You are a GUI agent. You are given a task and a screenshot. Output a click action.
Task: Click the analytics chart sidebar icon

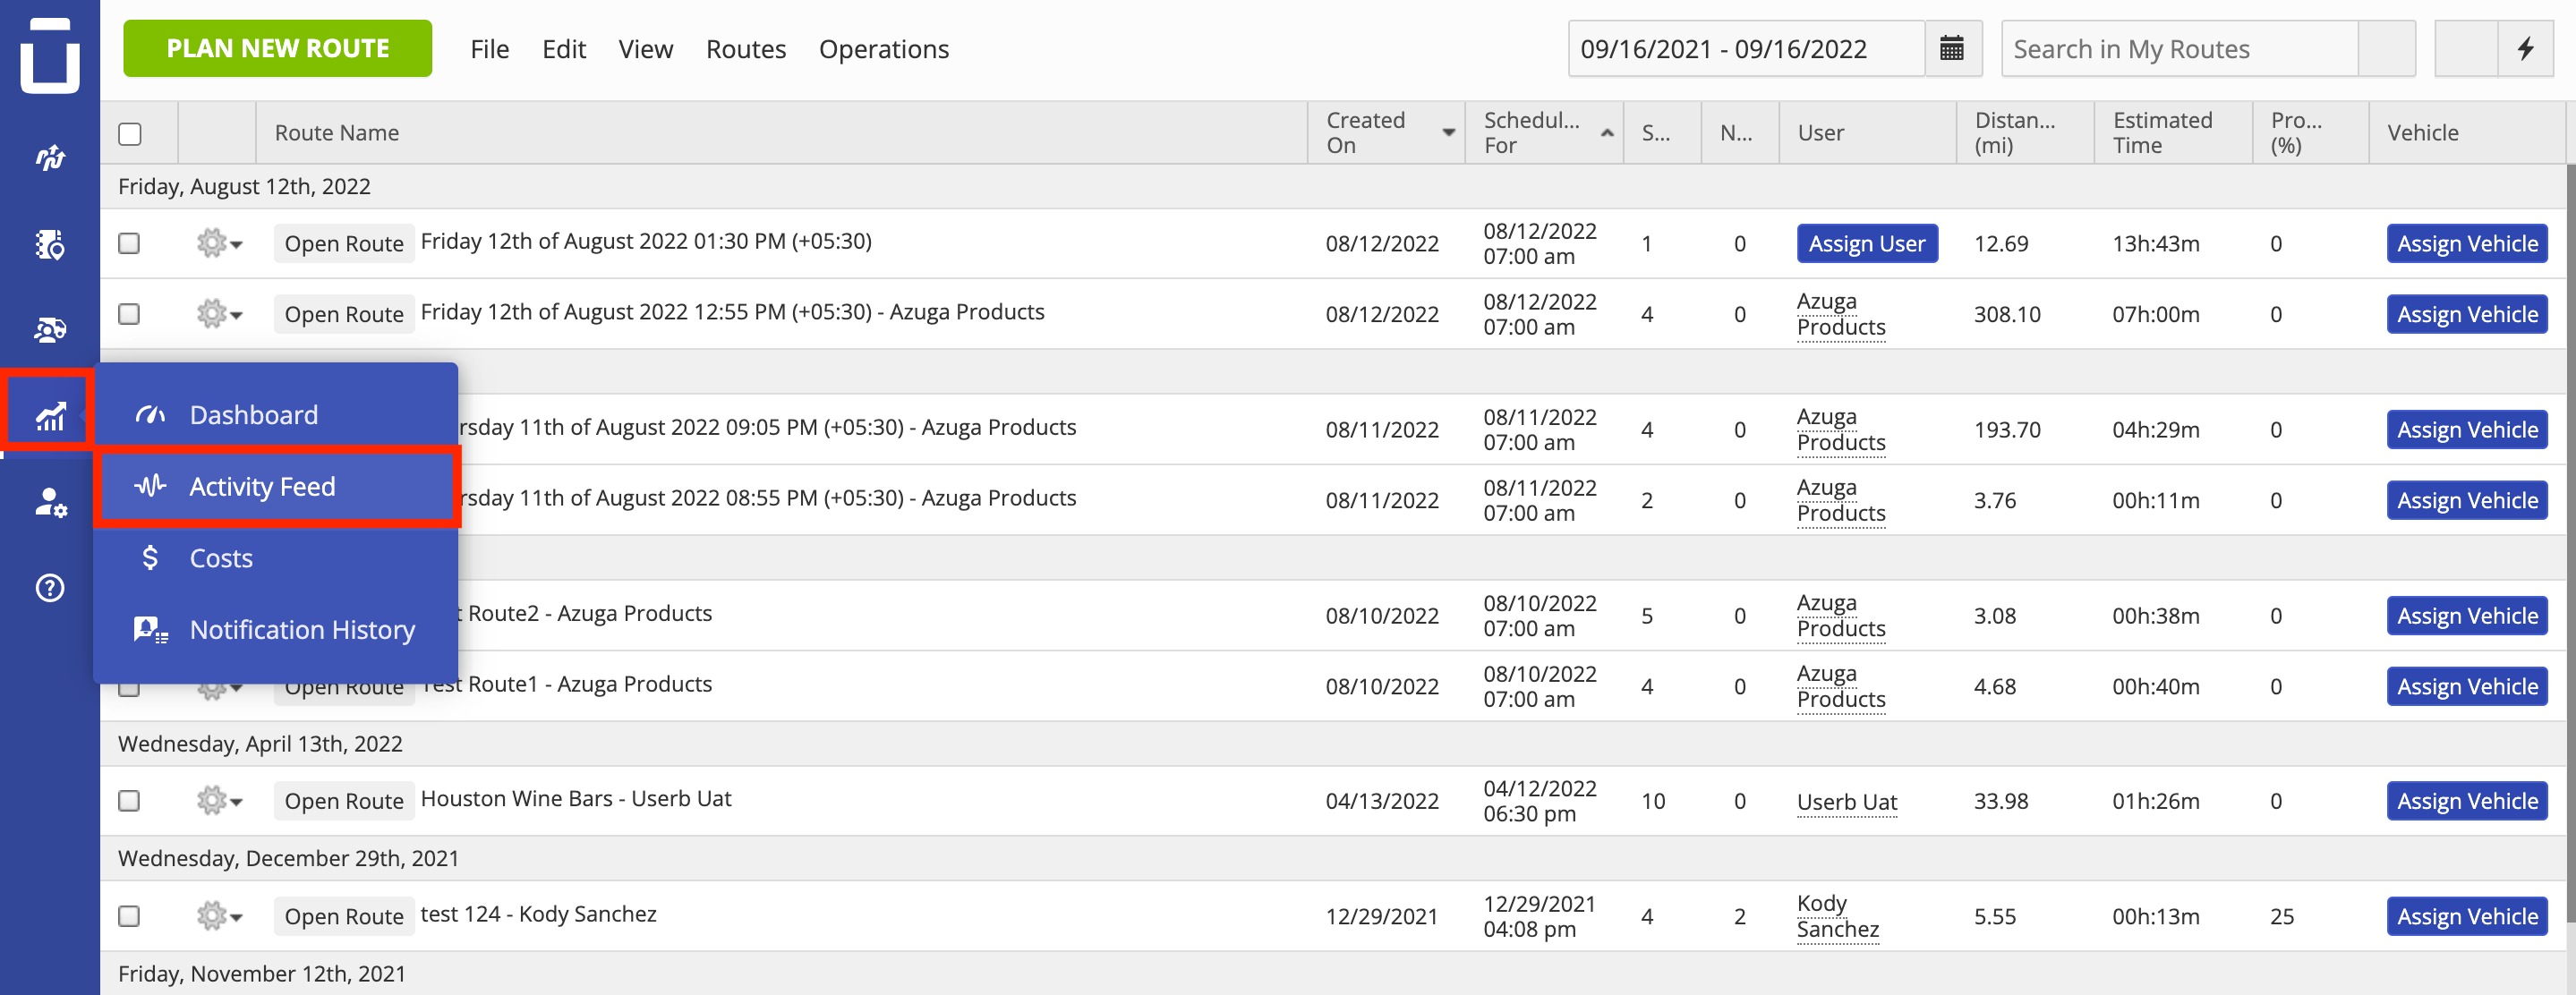click(50, 414)
